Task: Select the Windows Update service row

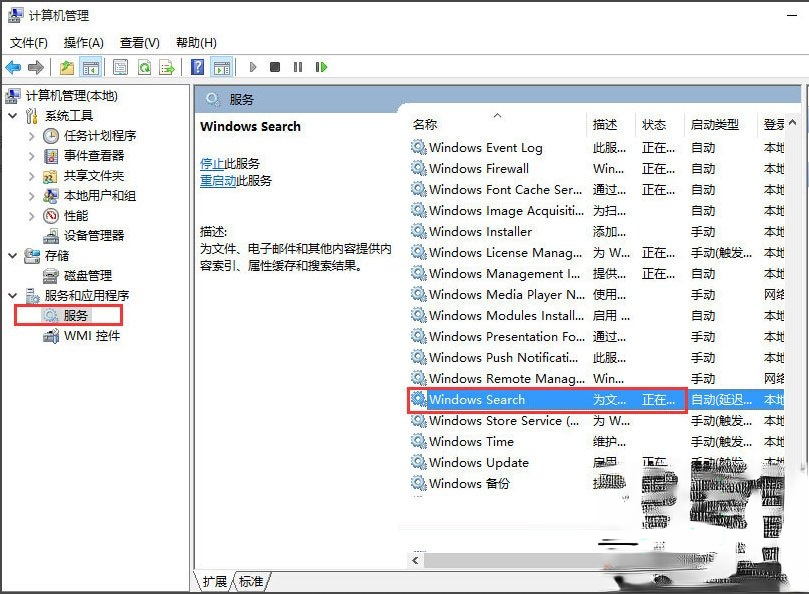Action: (480, 462)
